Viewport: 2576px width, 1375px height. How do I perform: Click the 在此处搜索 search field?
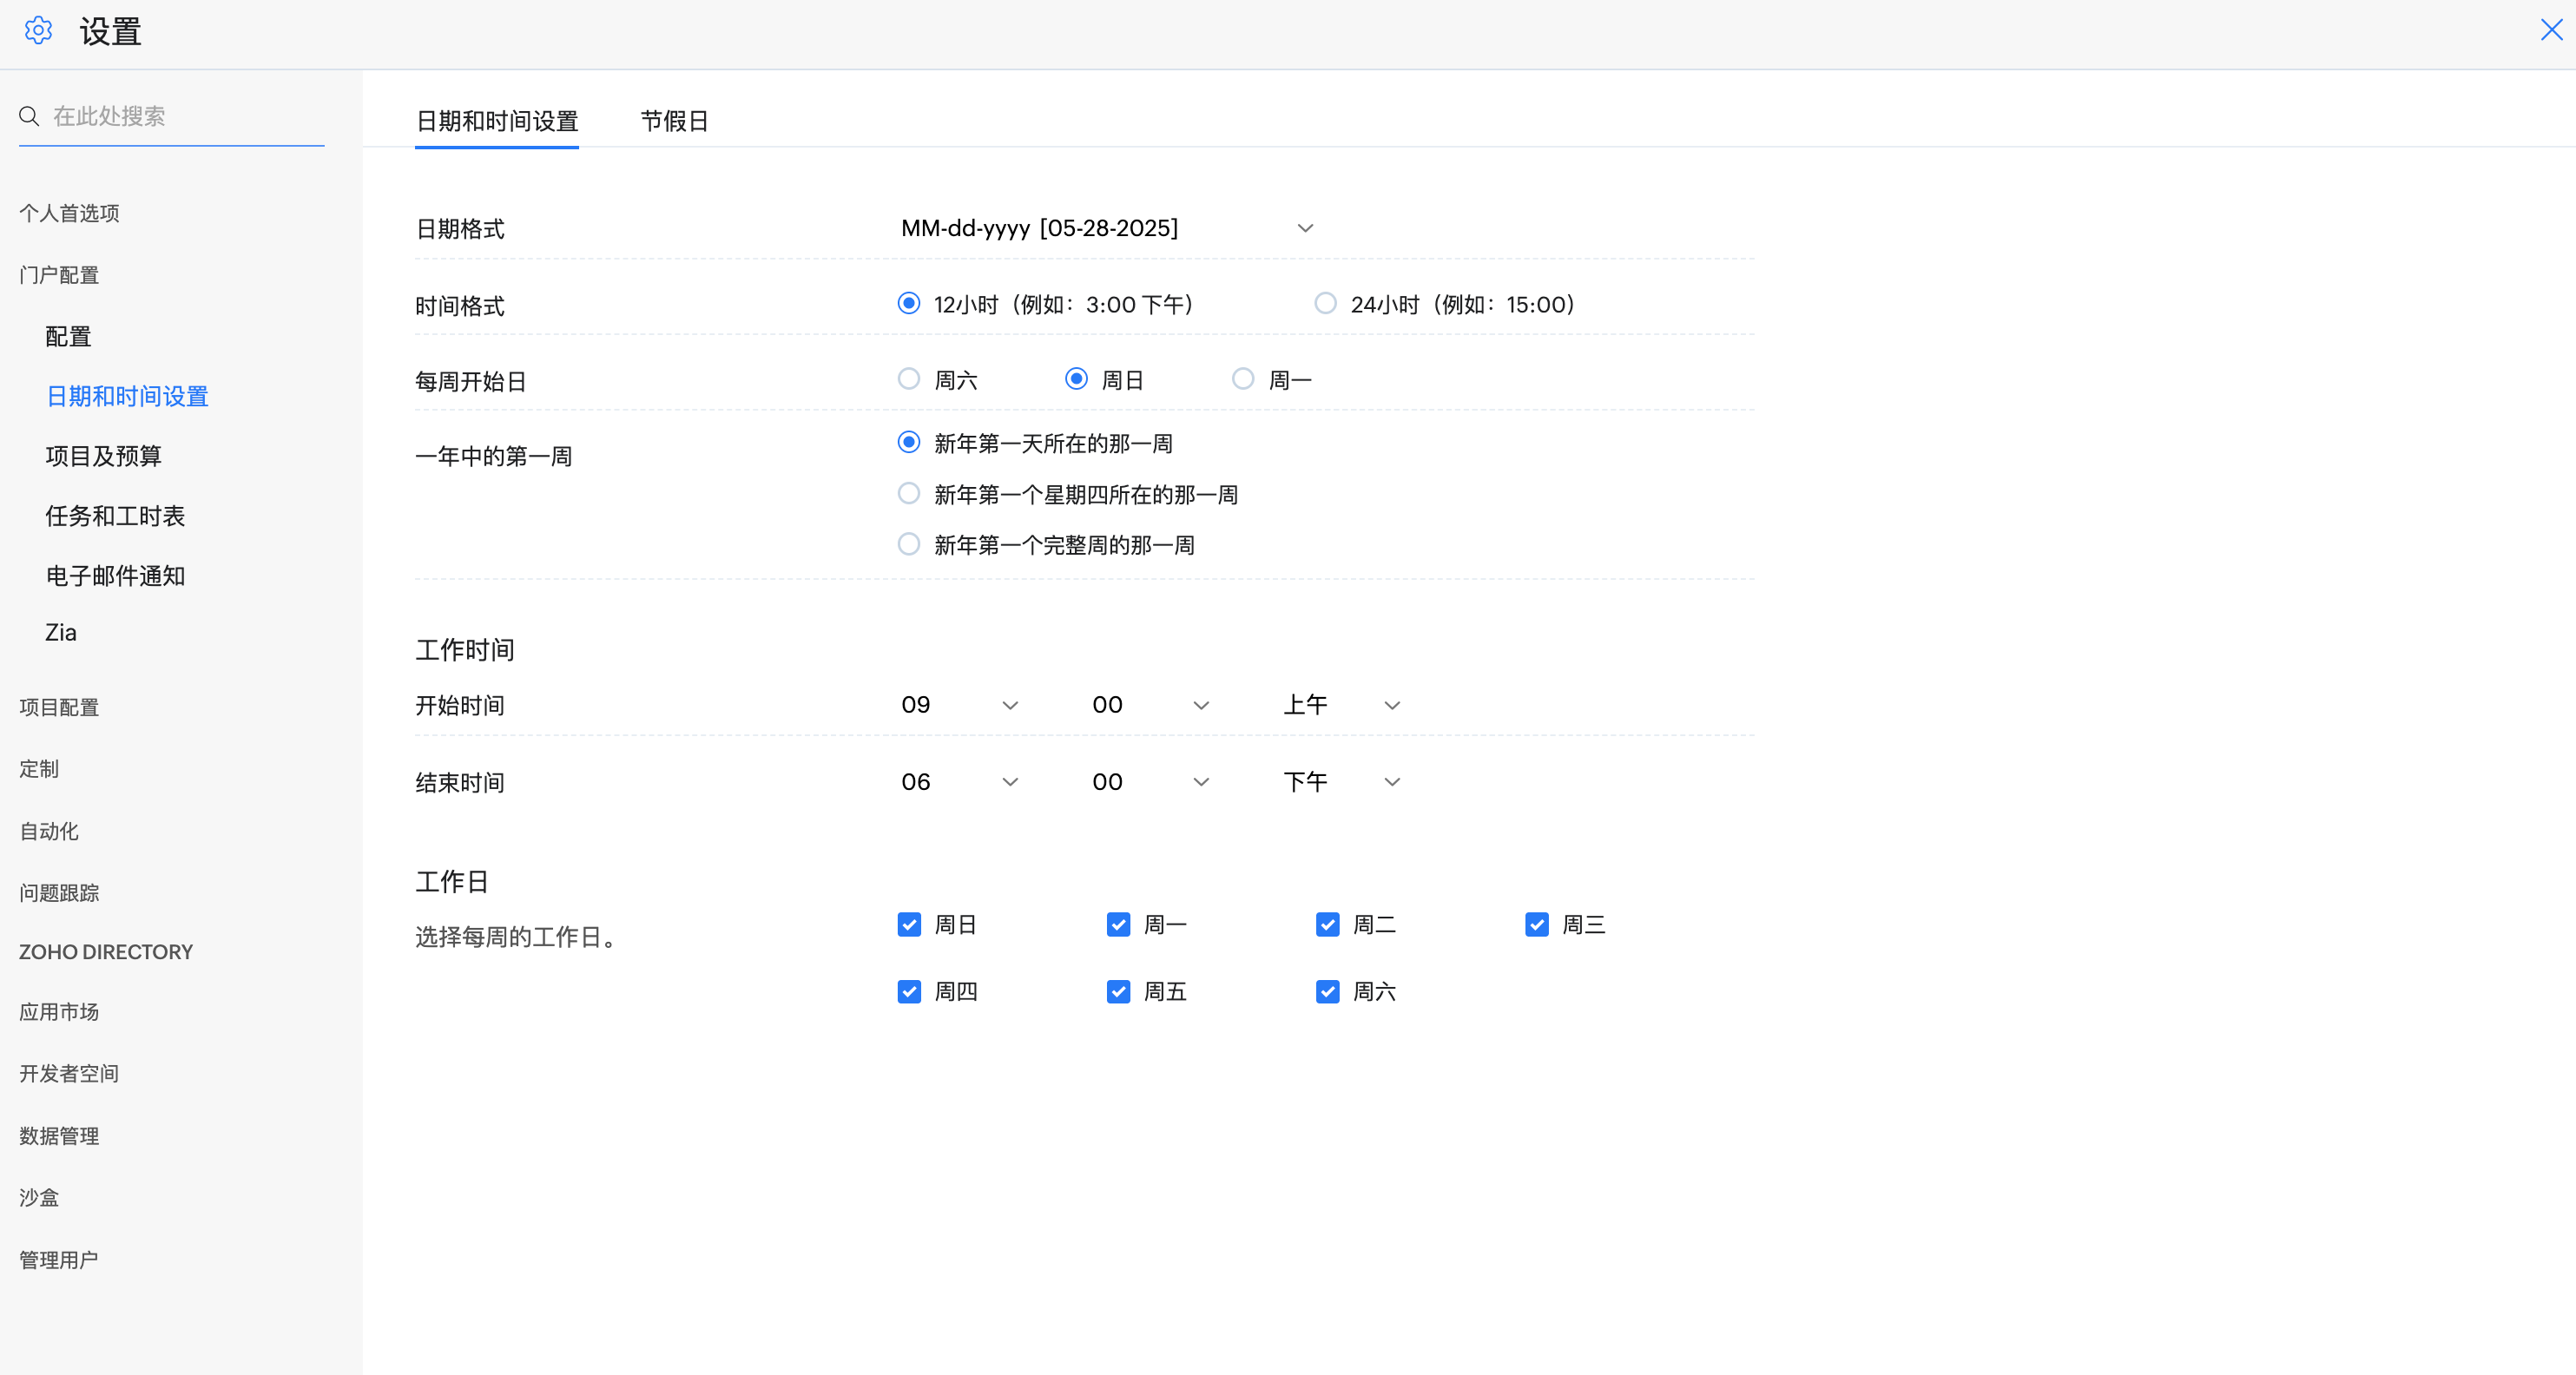point(185,116)
